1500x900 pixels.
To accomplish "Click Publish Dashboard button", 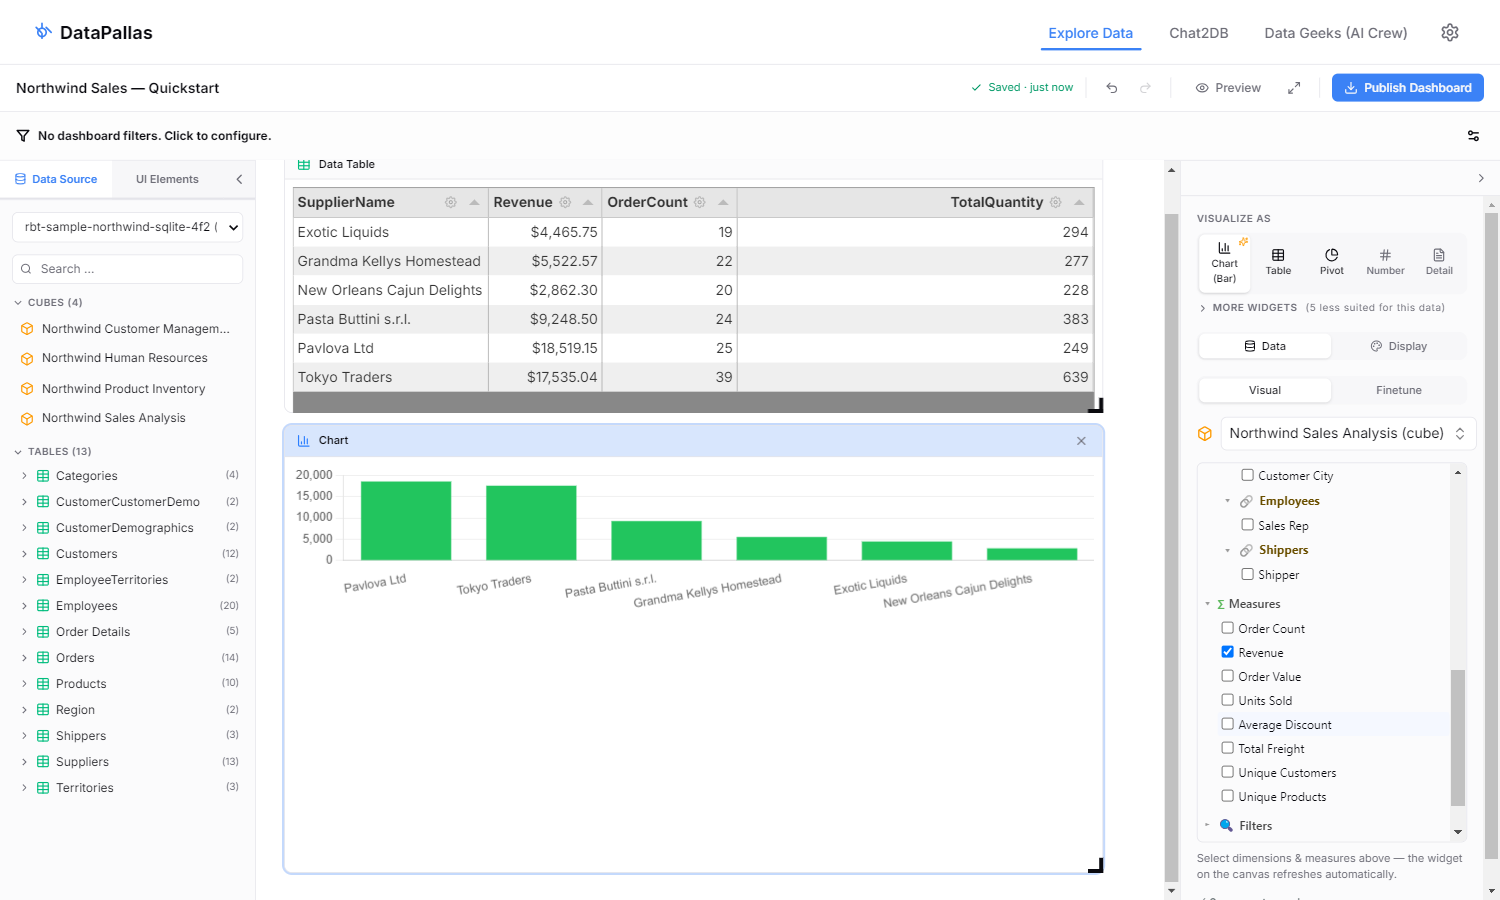I will tap(1408, 88).
